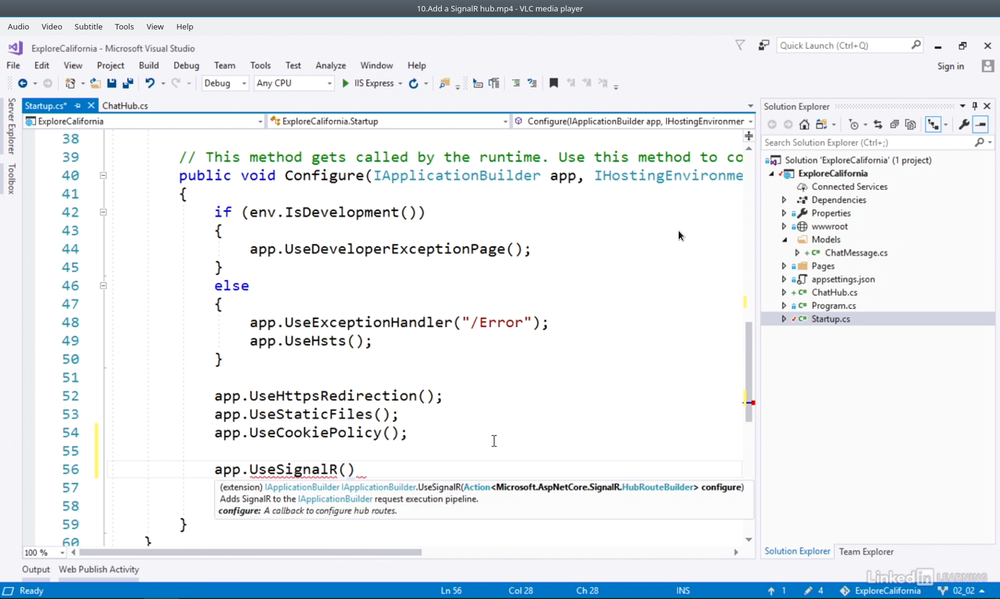The image size is (1000, 599).
Task: Open the ExploreCalifornia project navigation dropdown
Action: point(144,121)
